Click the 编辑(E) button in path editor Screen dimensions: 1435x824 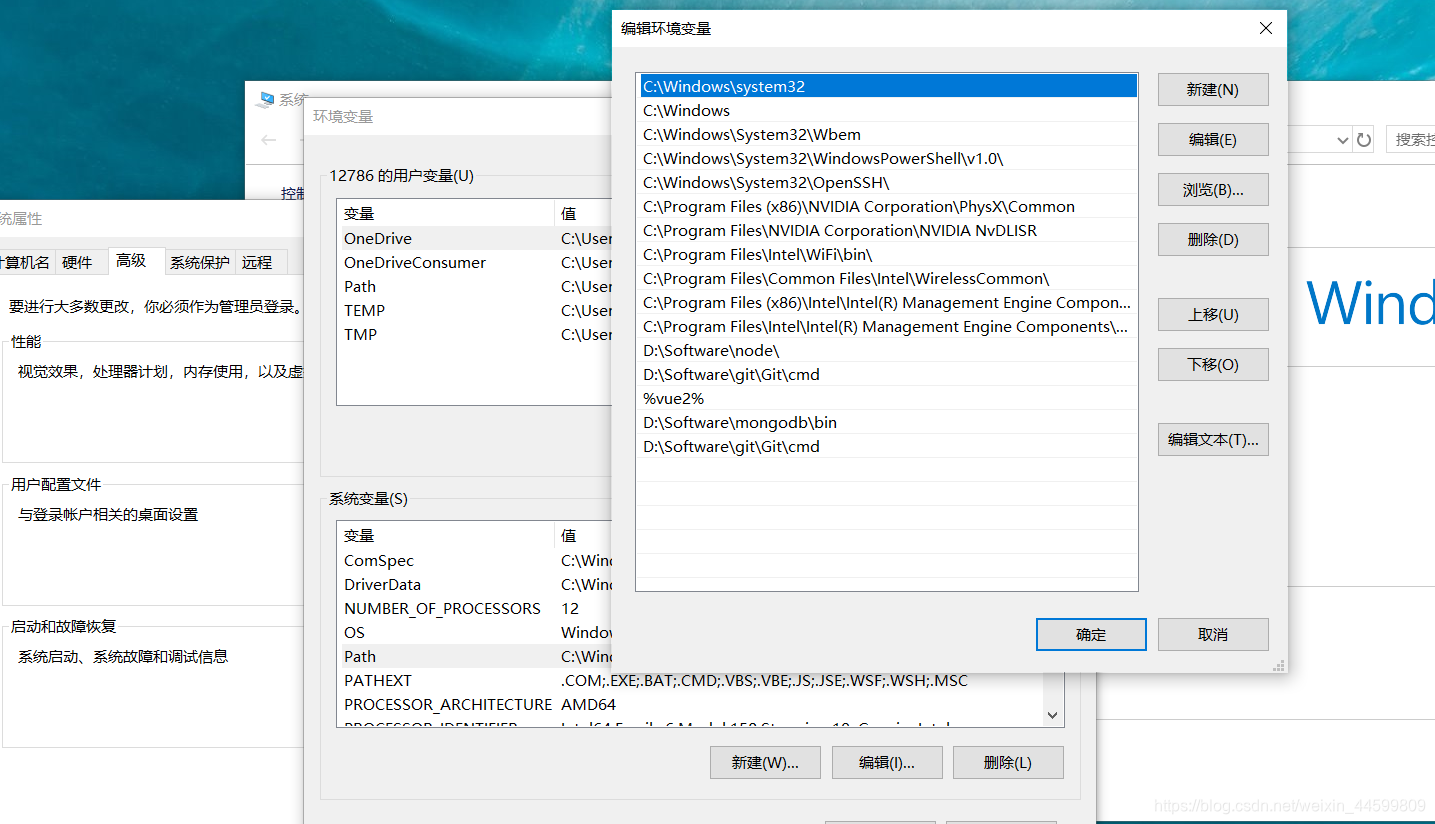pyautogui.click(x=1213, y=139)
